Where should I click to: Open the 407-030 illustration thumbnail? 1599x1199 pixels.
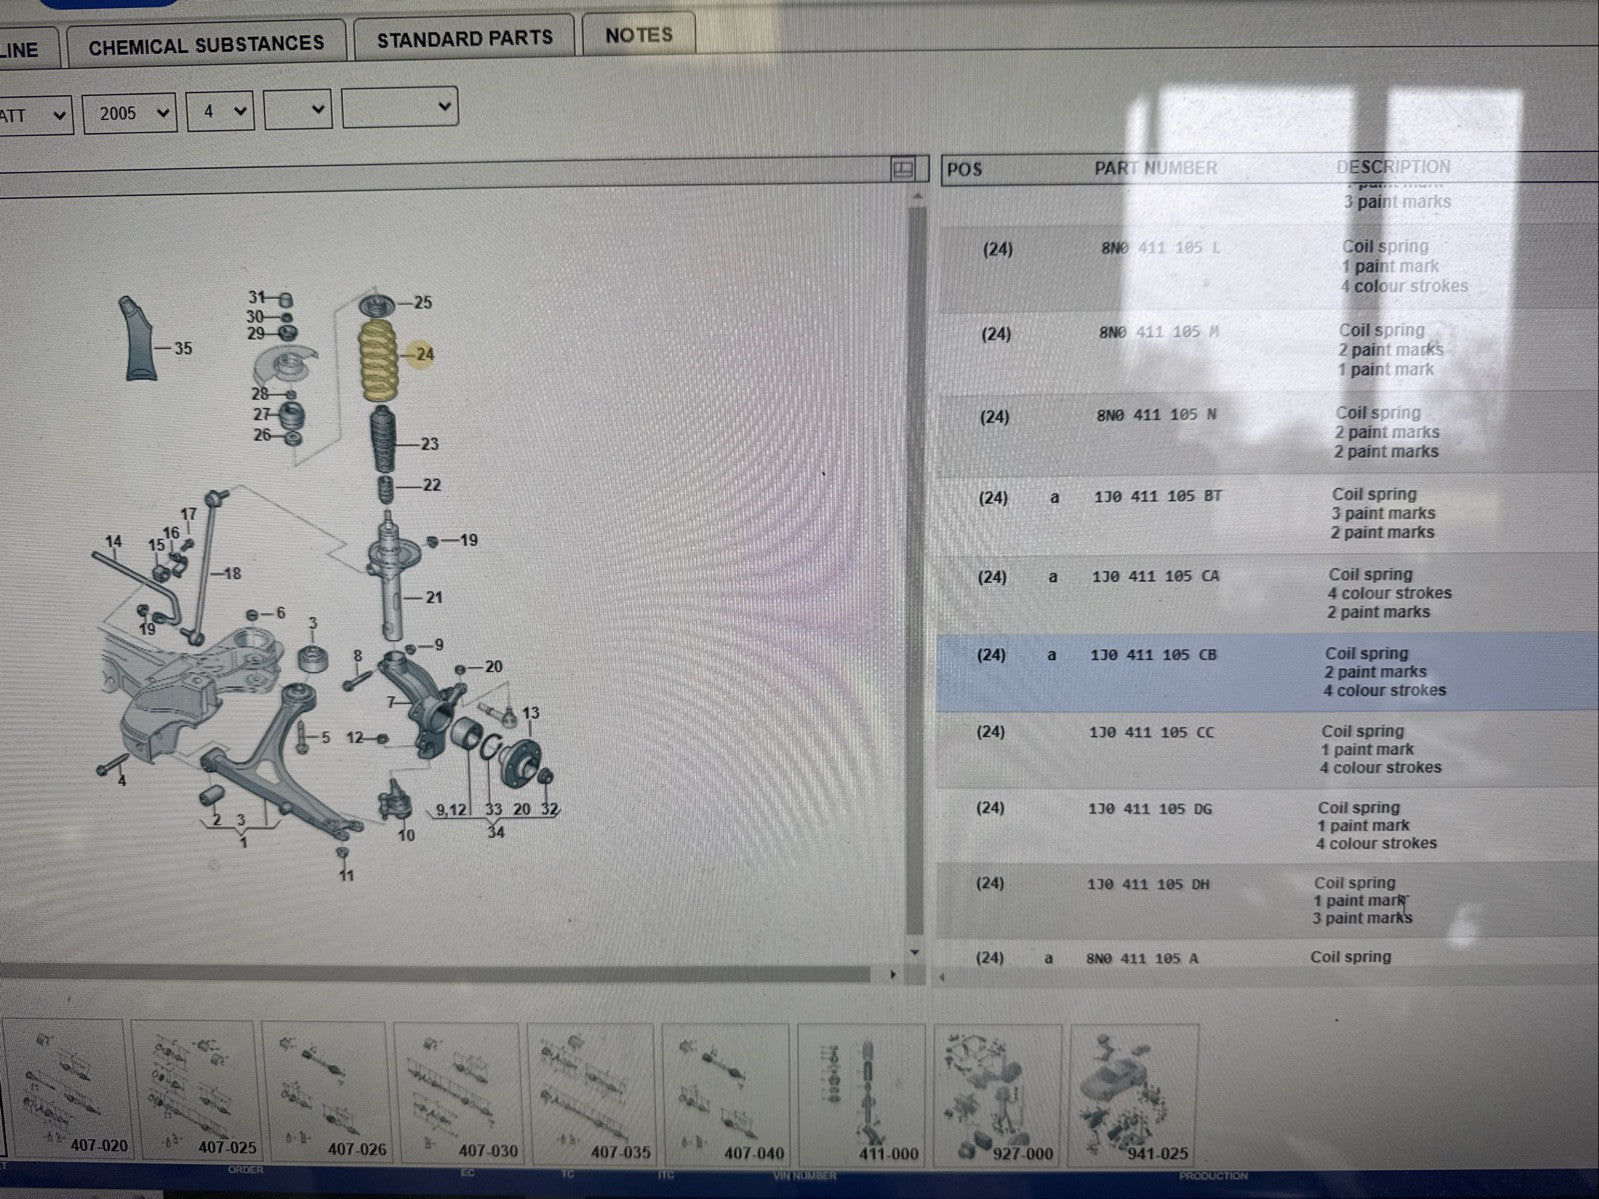tap(458, 1091)
